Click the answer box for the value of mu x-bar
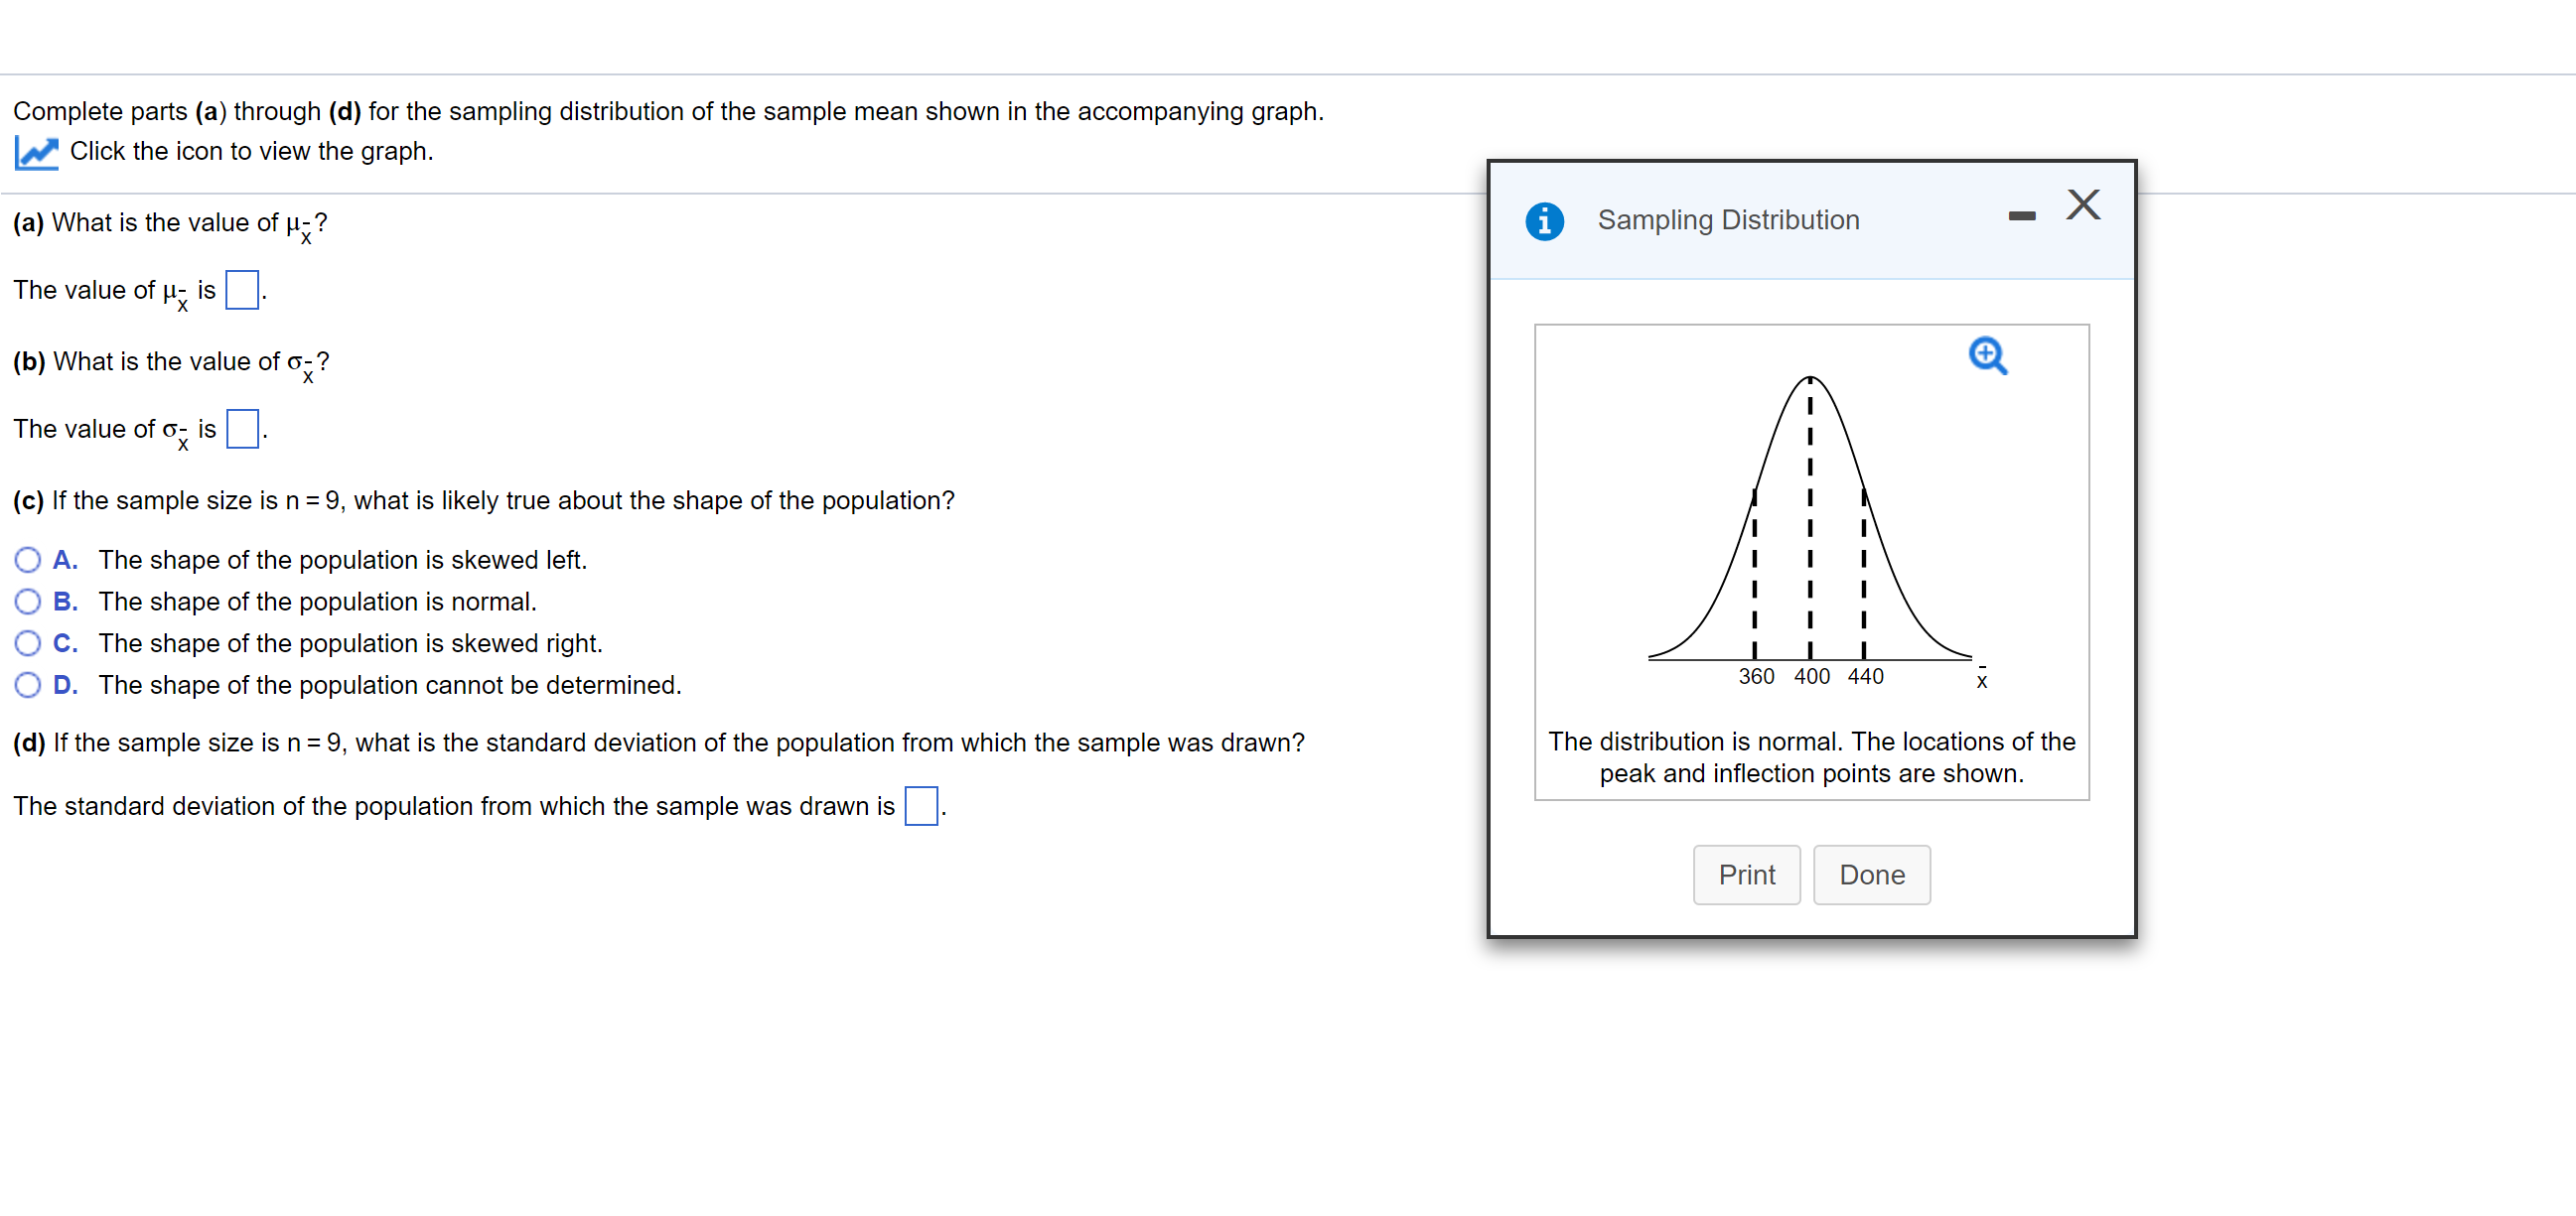This screenshot has height=1216, width=2576. tap(241, 290)
